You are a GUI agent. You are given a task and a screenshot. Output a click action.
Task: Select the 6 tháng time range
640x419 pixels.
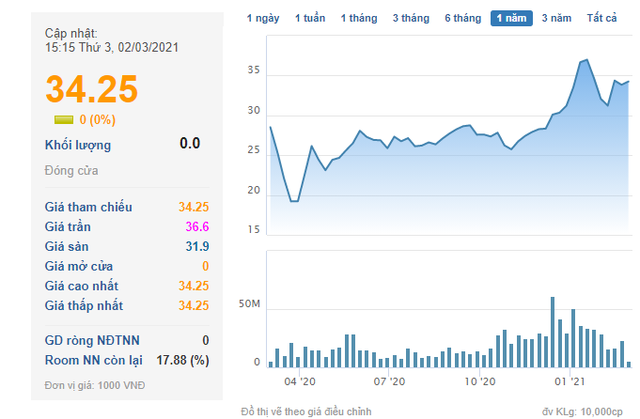coord(463,18)
